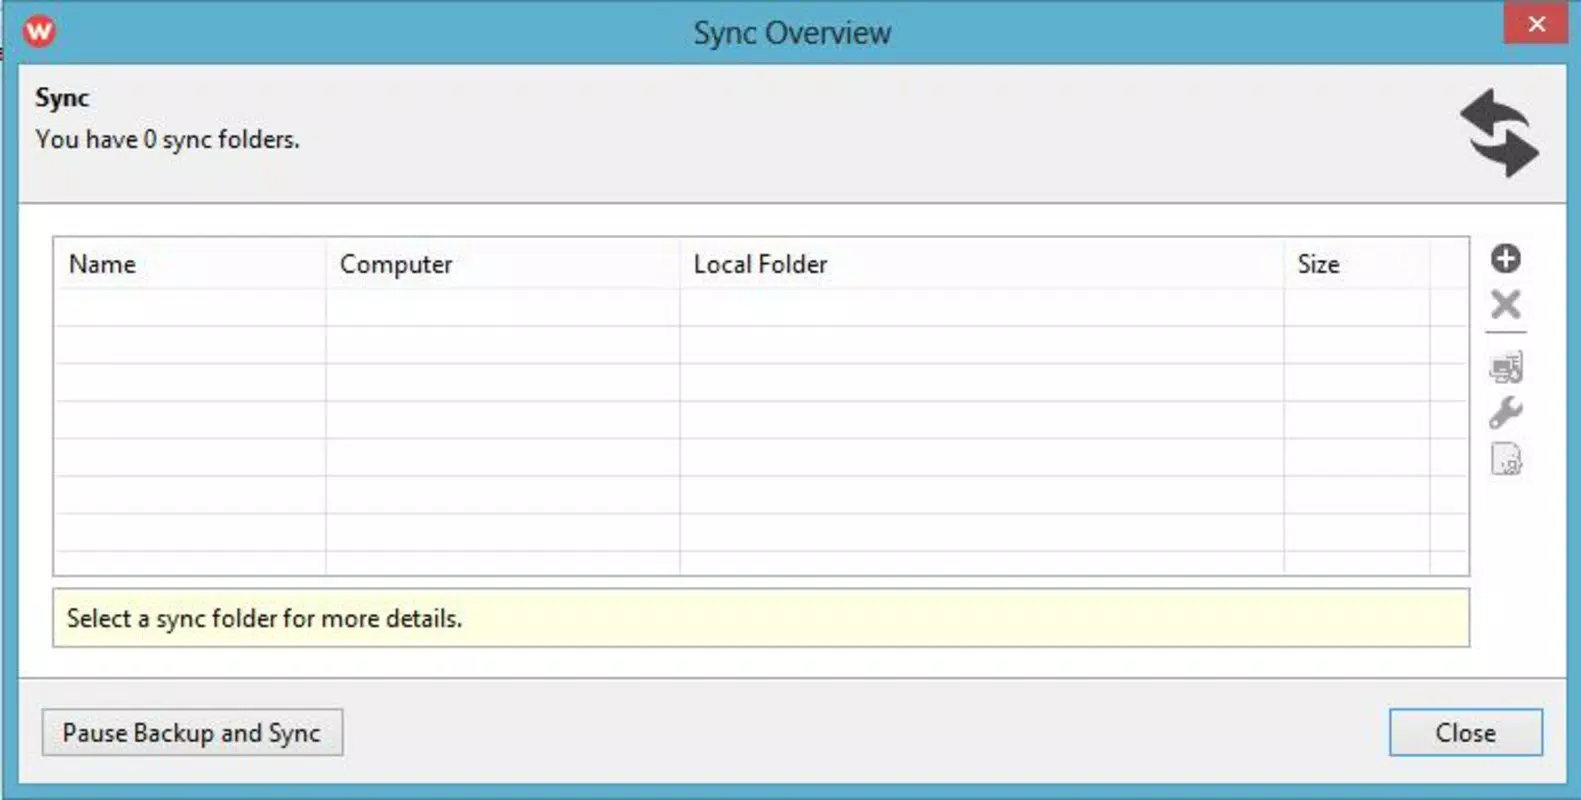Open sync folder settings wrench icon
1581x800 pixels.
click(x=1505, y=412)
